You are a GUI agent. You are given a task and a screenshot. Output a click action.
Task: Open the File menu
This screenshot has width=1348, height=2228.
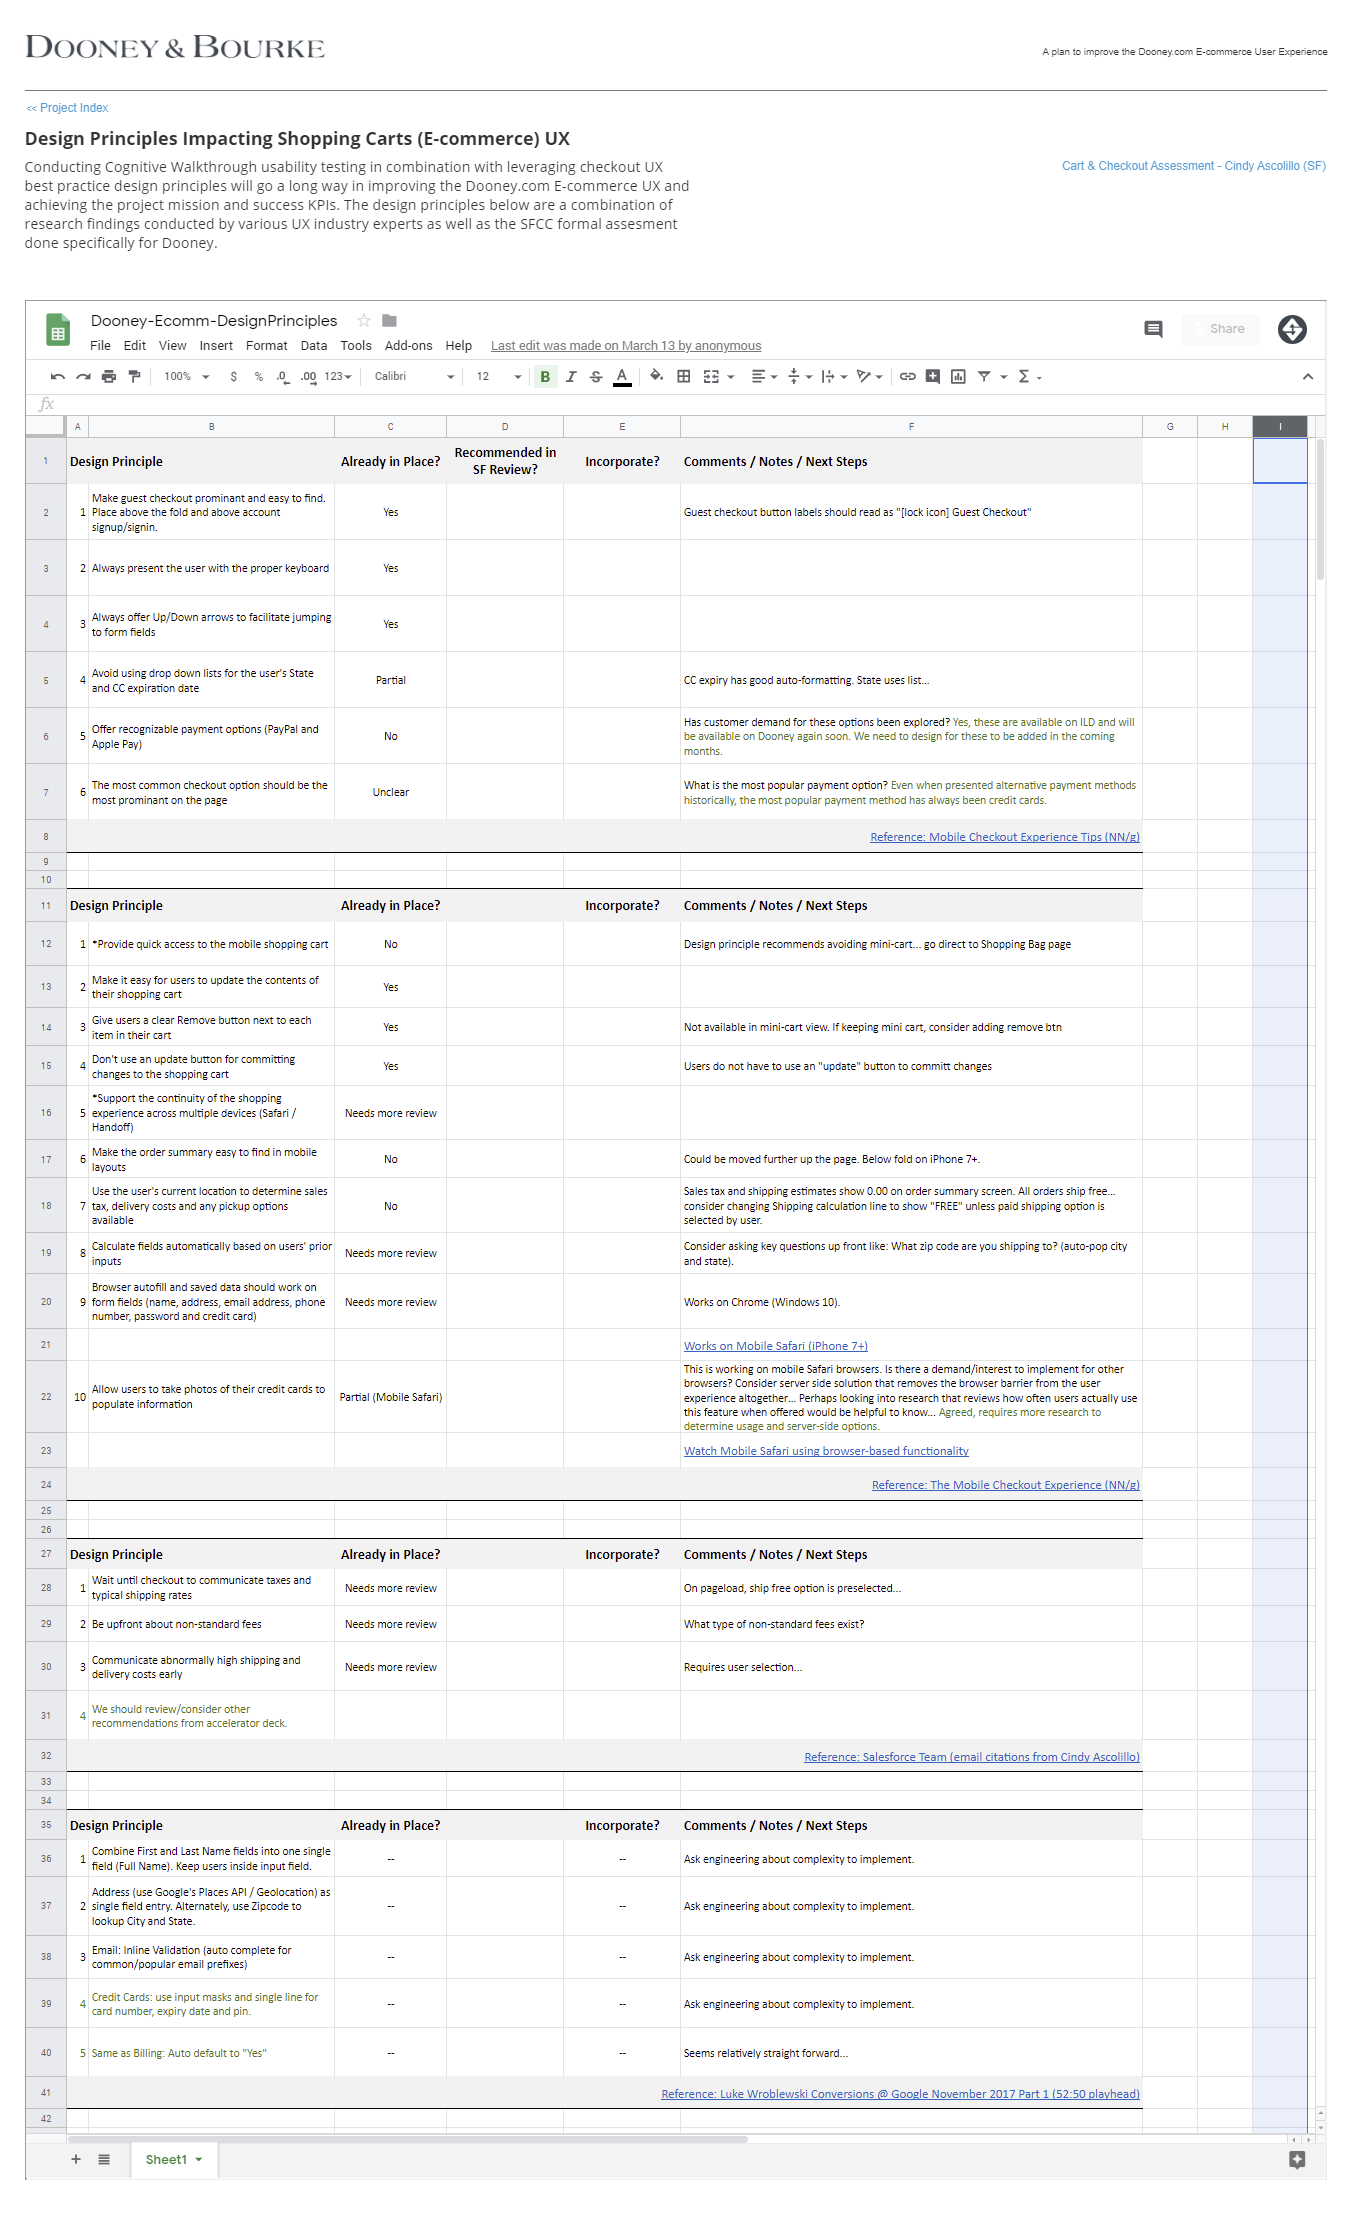coord(100,346)
